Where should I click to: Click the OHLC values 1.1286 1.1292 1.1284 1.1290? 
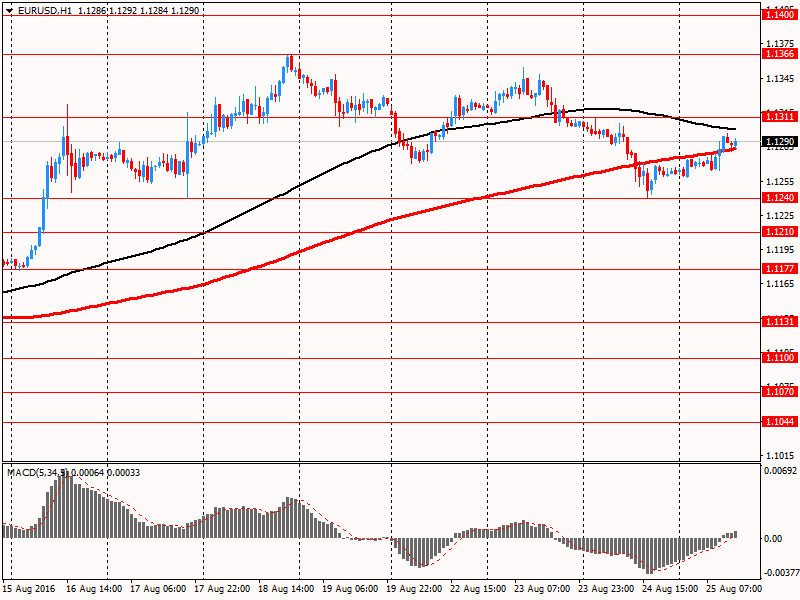tap(138, 10)
